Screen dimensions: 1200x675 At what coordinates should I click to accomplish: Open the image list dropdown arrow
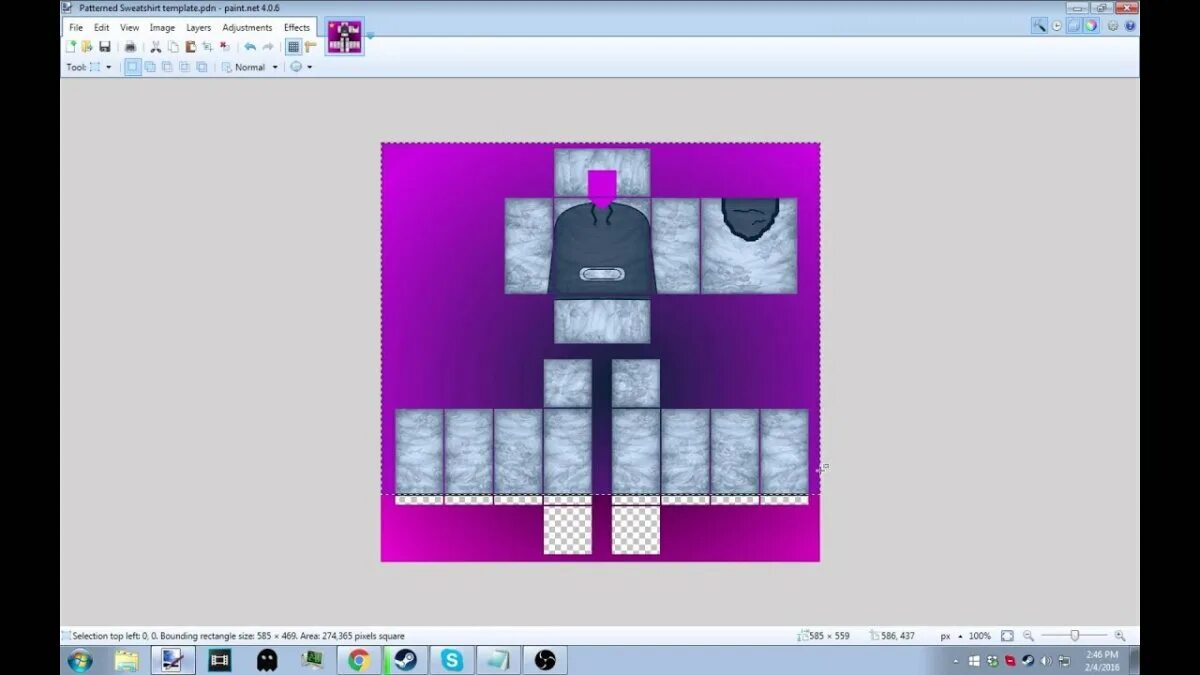coord(371,36)
